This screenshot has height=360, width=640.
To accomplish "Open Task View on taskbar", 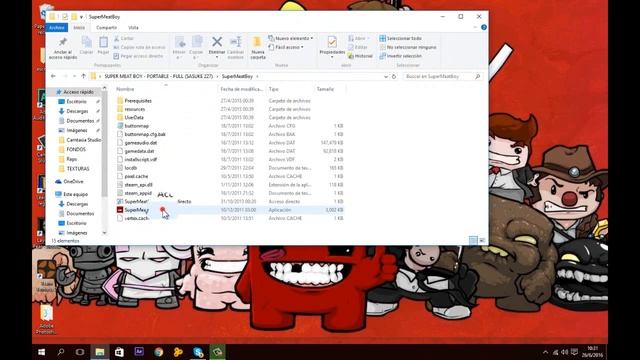I will tap(80, 352).
